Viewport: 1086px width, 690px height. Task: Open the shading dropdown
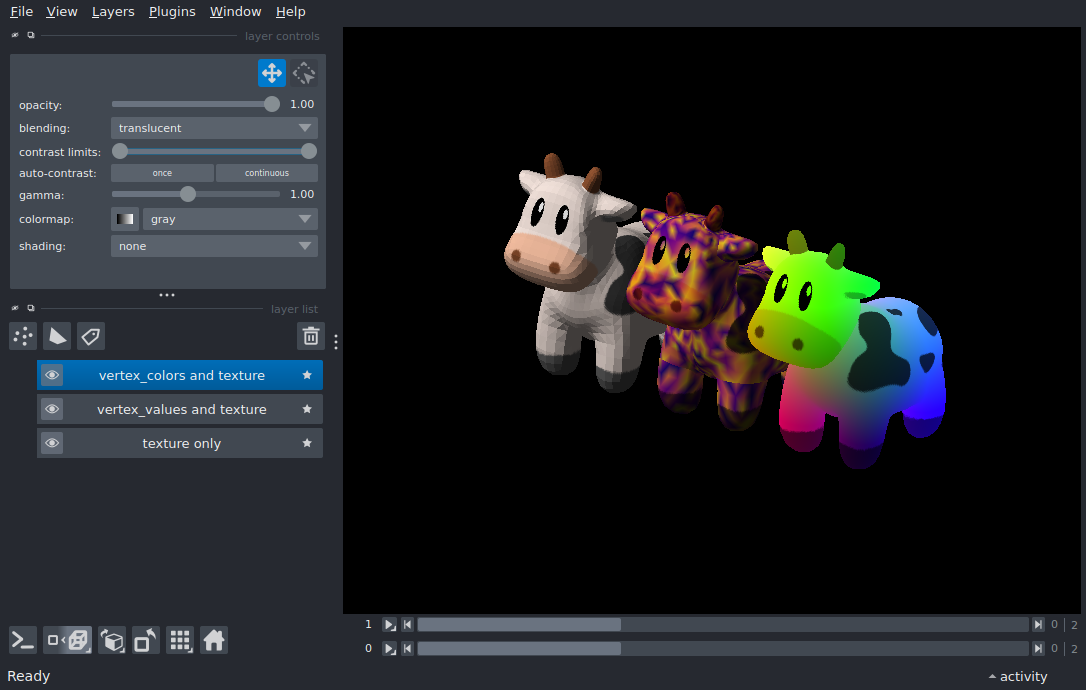coord(214,246)
